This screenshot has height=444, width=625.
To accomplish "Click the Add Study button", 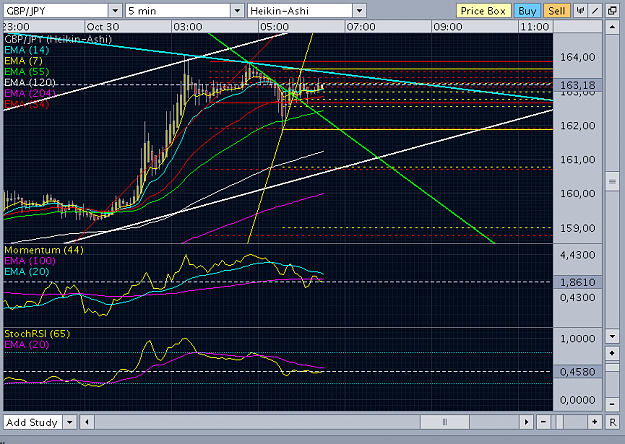I will pyautogui.click(x=33, y=422).
